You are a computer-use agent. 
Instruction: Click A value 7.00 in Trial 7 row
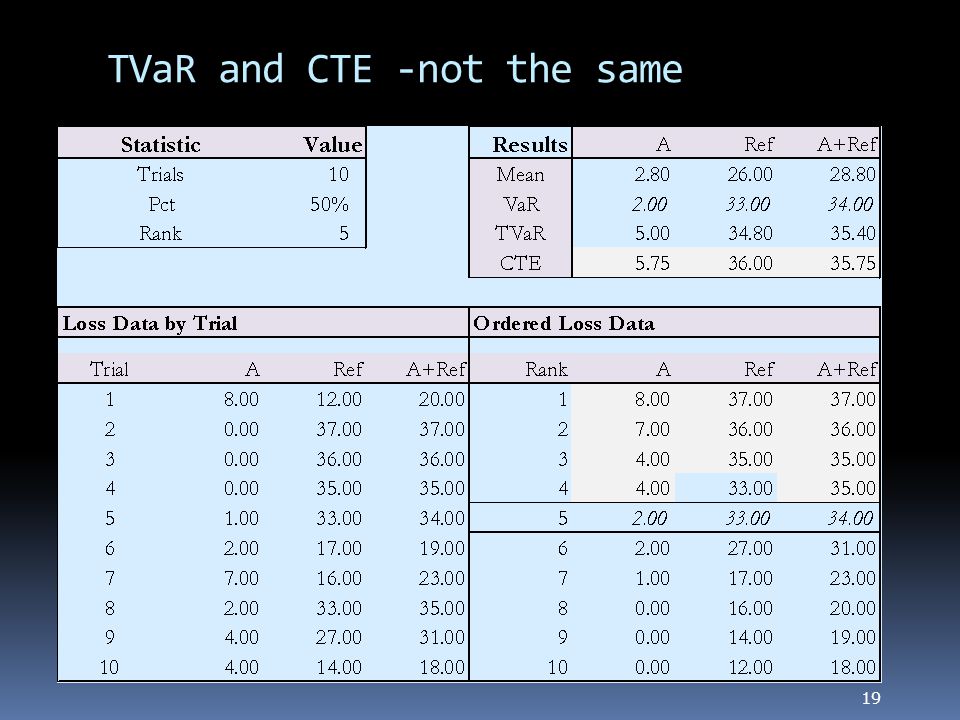tap(241, 578)
